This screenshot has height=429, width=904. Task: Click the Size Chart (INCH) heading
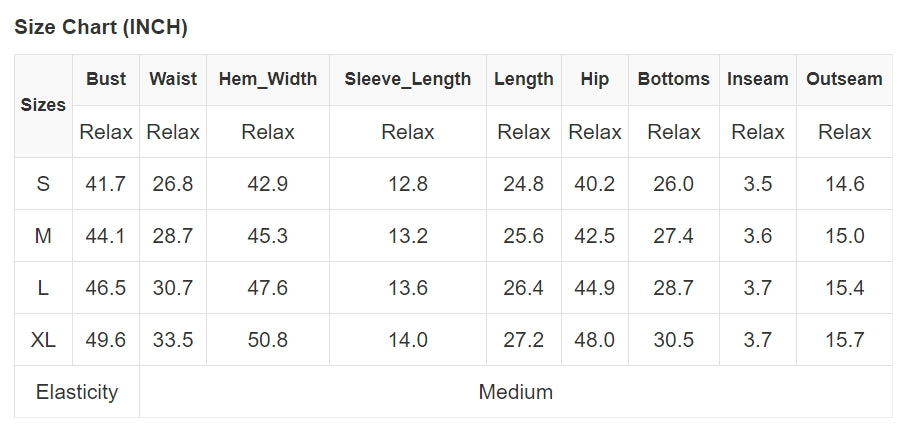[101, 28]
